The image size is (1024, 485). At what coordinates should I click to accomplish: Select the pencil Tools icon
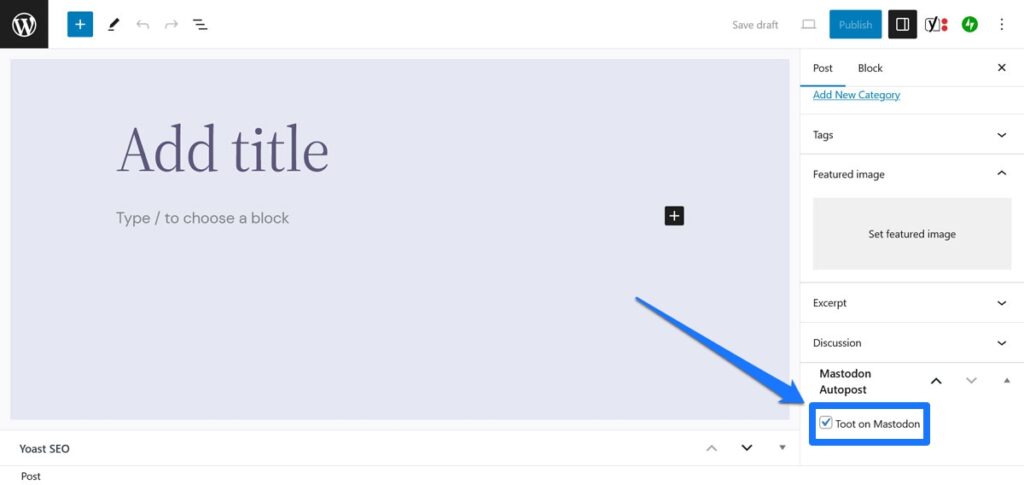[113, 24]
